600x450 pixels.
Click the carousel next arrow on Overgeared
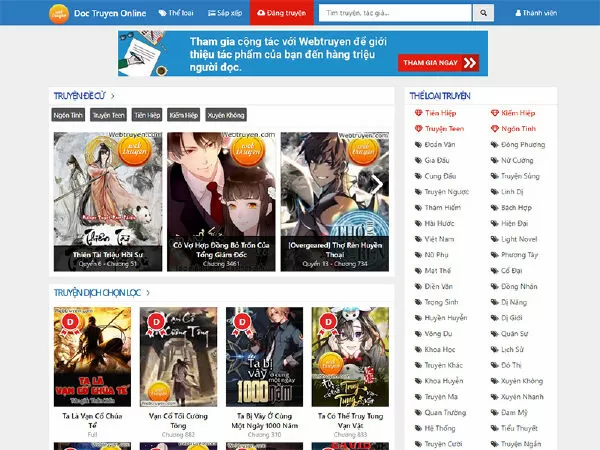point(377,184)
